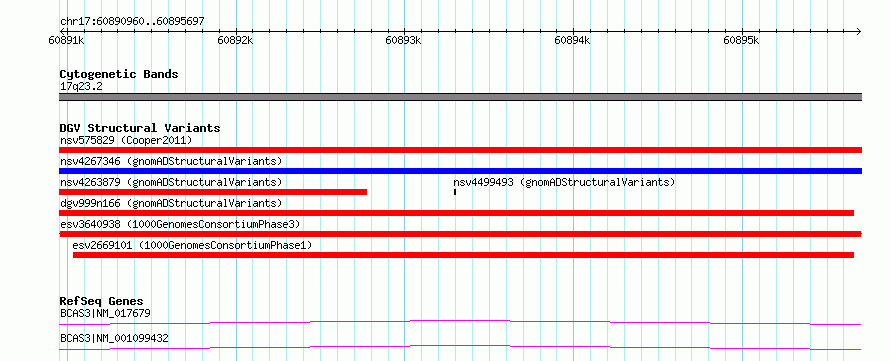Click the short nsv4263879 red variant bar

click(x=213, y=192)
